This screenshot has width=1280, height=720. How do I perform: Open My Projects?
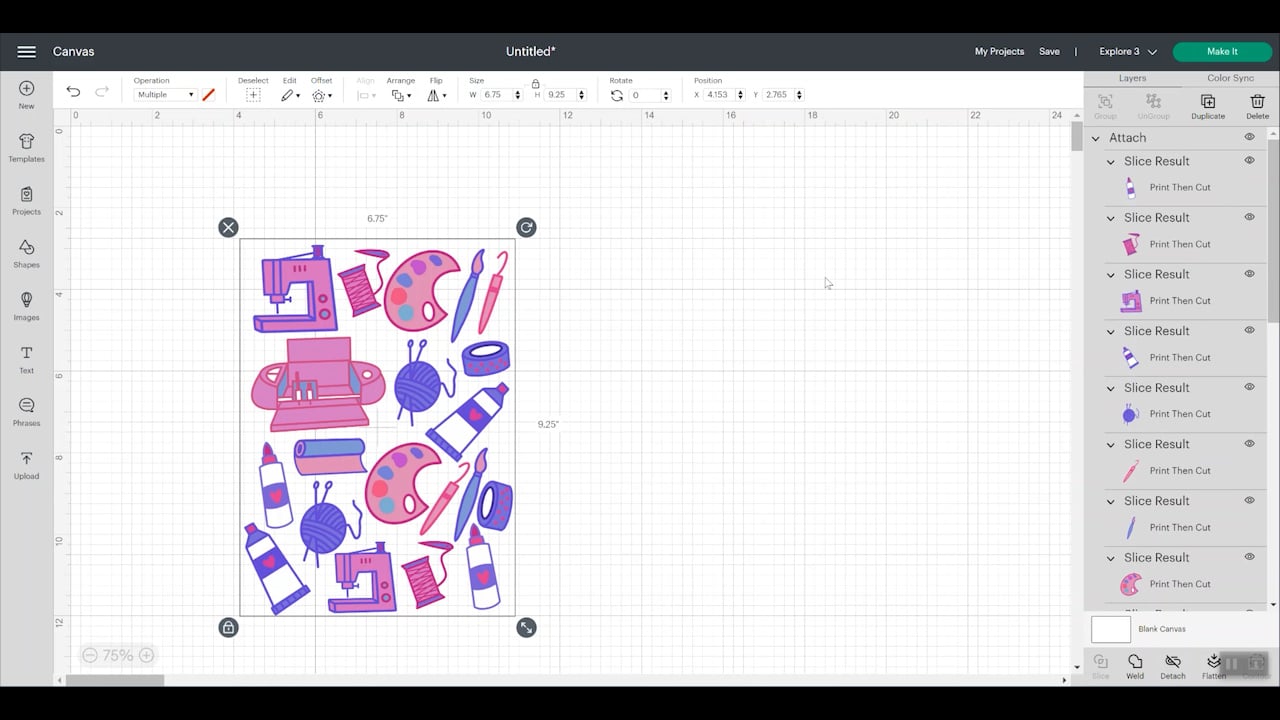[x=999, y=51]
